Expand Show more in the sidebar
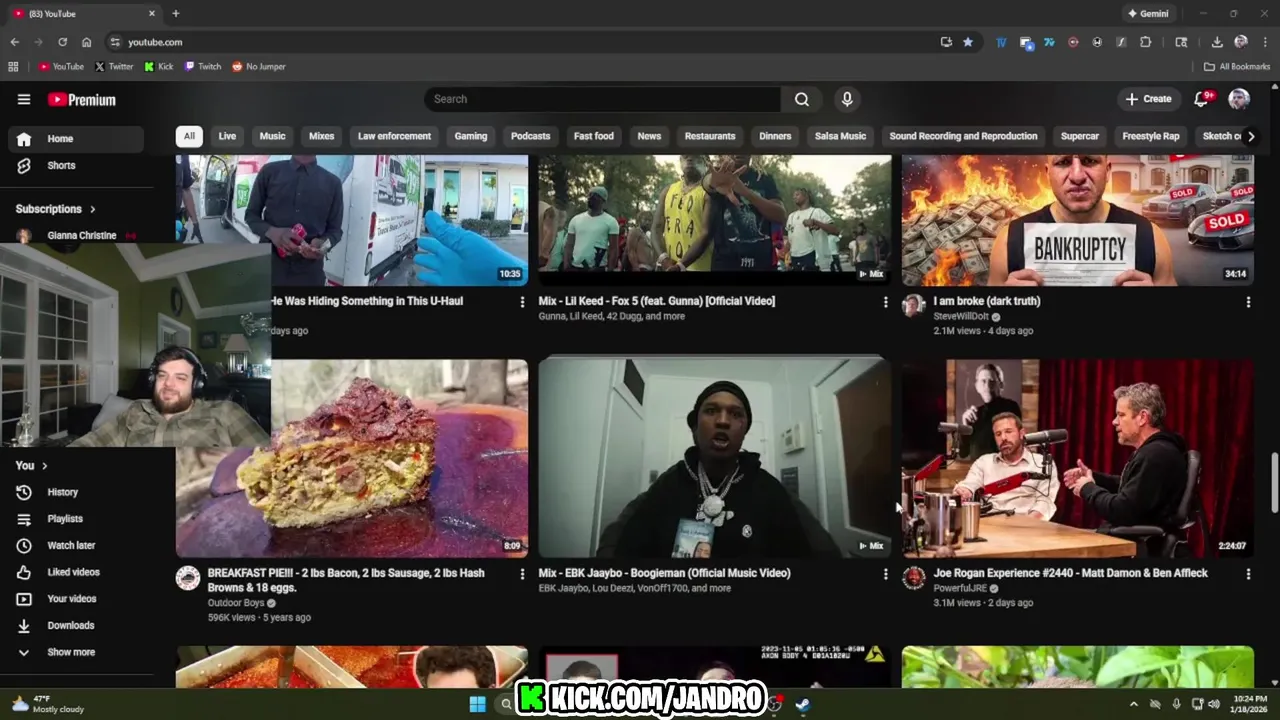The image size is (1280, 720). point(76,652)
